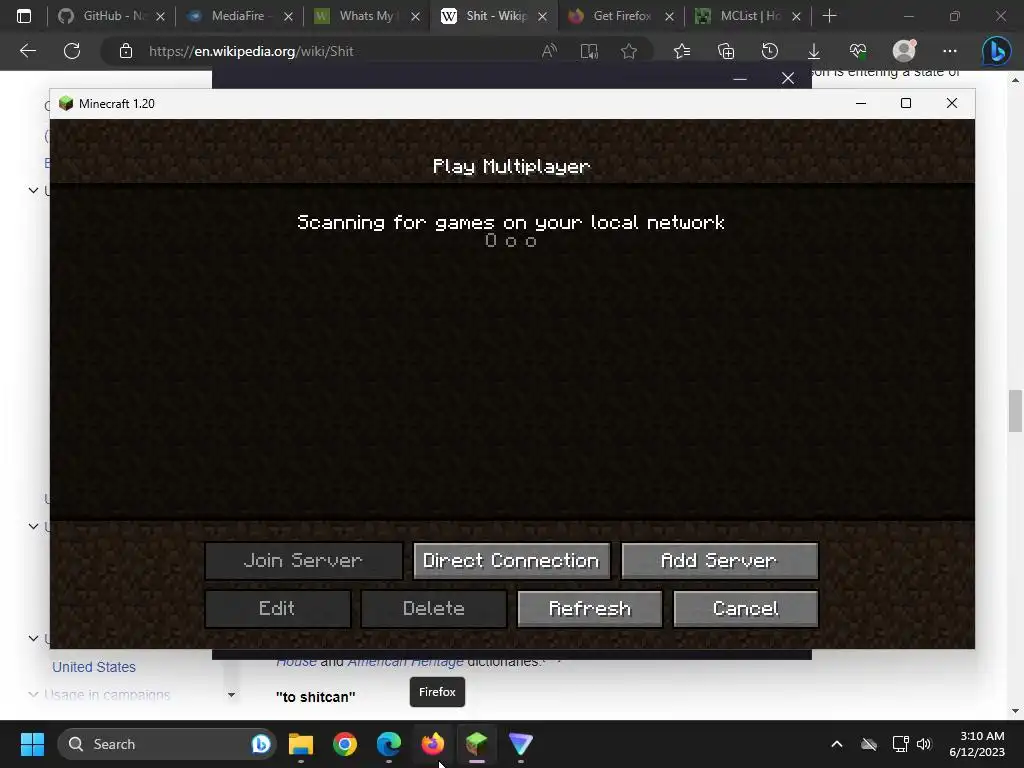Add this page to favorites
Viewport: 1024px width, 768px height.
[x=629, y=51]
